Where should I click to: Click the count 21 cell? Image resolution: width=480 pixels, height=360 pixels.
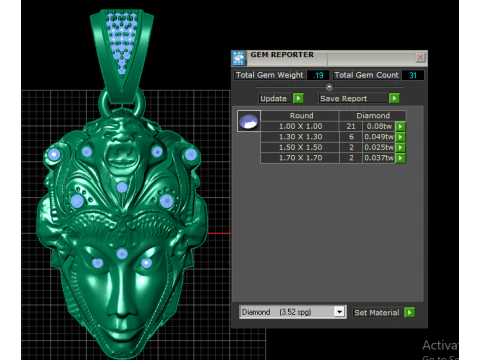(x=351, y=126)
